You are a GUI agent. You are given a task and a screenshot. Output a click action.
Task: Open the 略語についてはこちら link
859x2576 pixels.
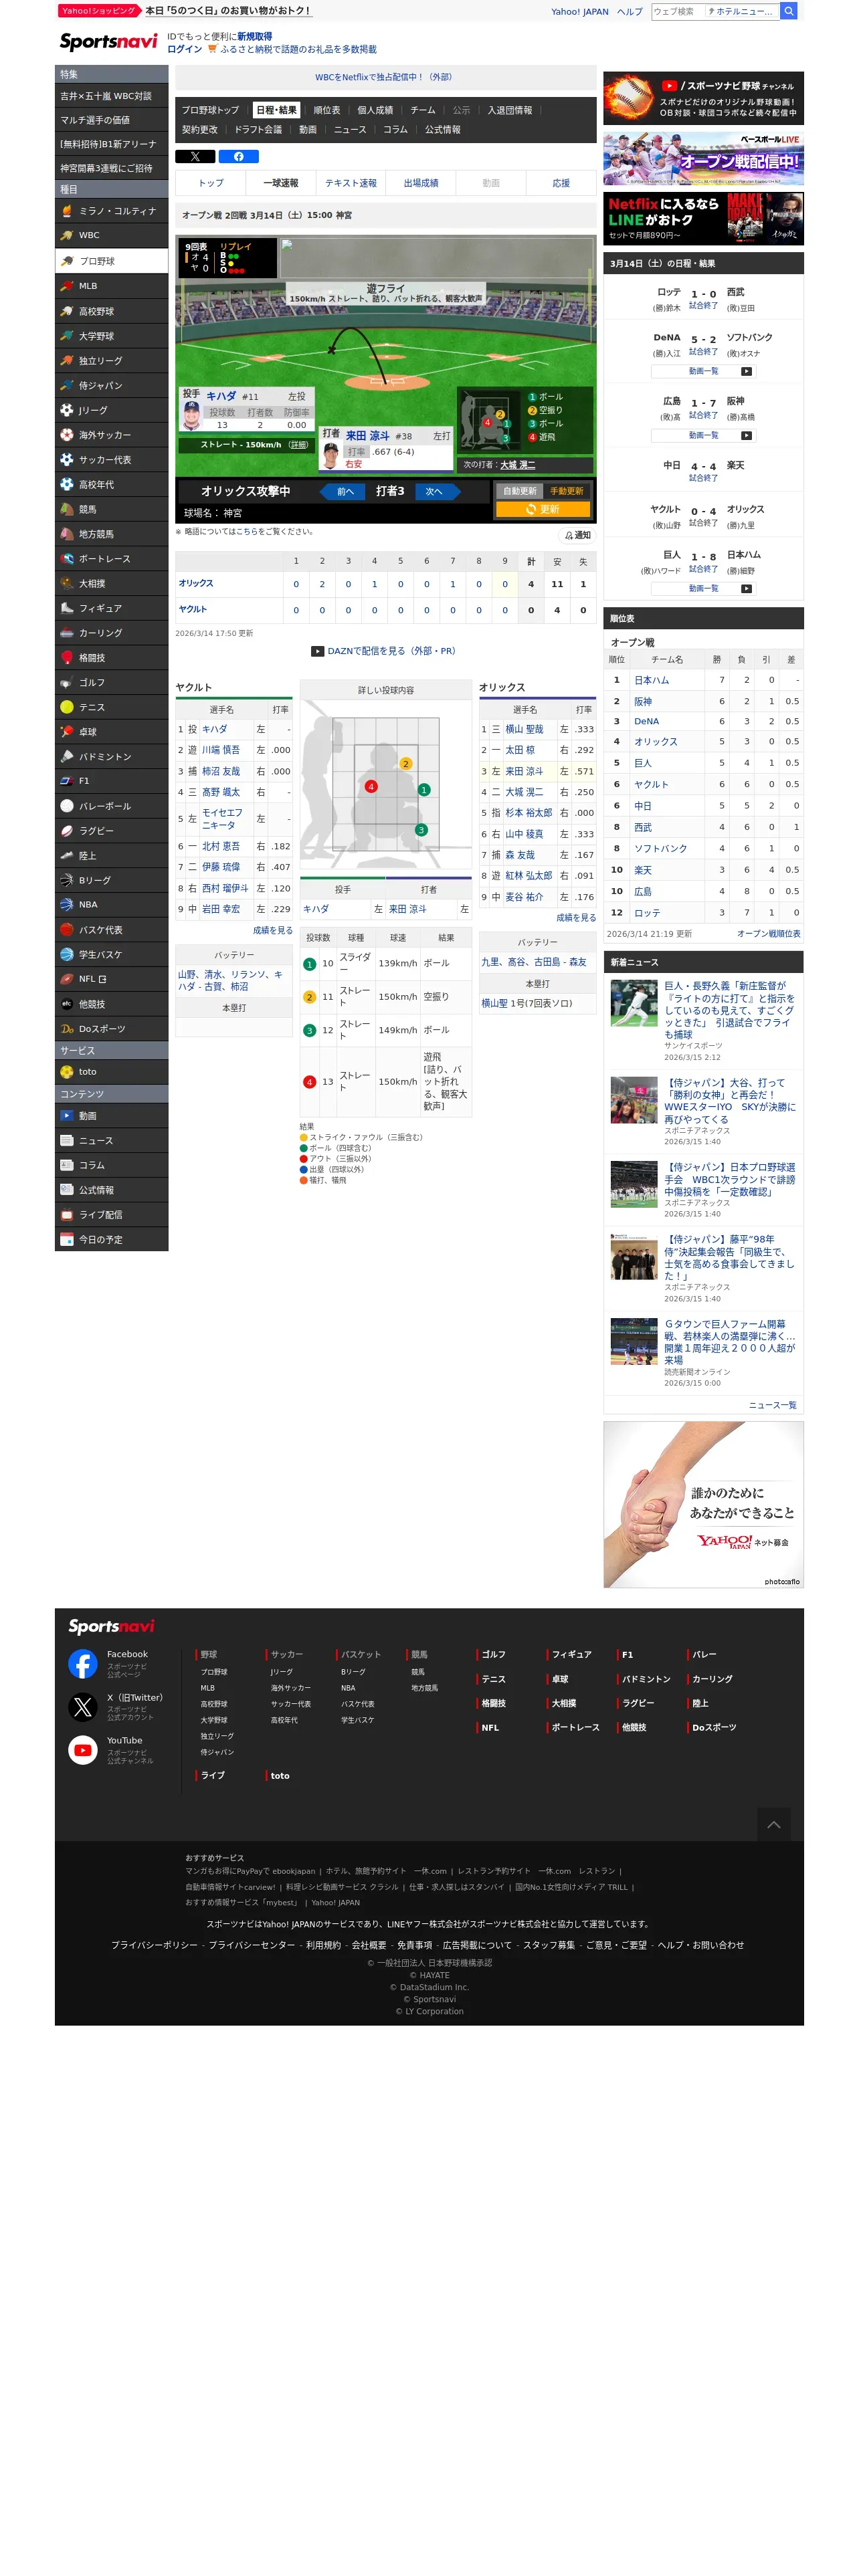pyautogui.click(x=246, y=532)
